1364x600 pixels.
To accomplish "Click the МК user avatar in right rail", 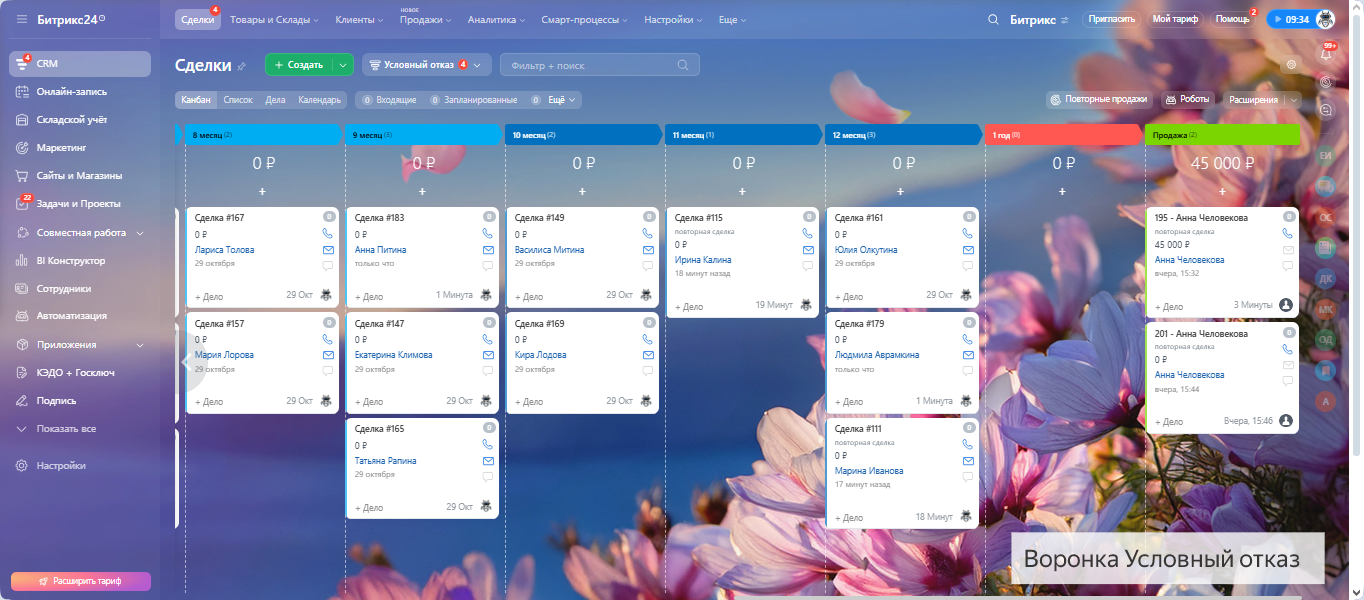I will point(1326,309).
